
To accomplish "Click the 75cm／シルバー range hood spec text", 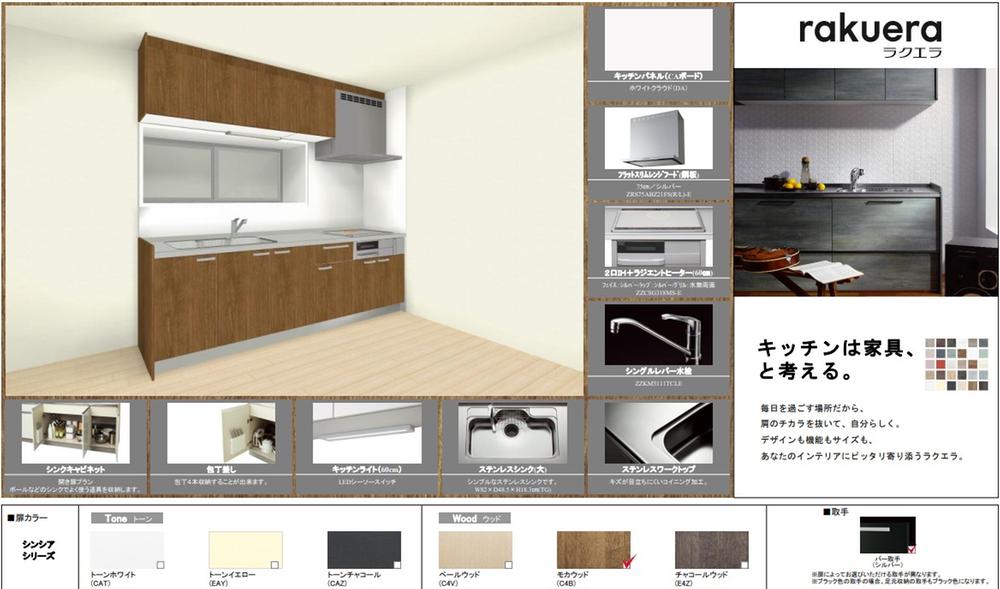I will pos(659,186).
